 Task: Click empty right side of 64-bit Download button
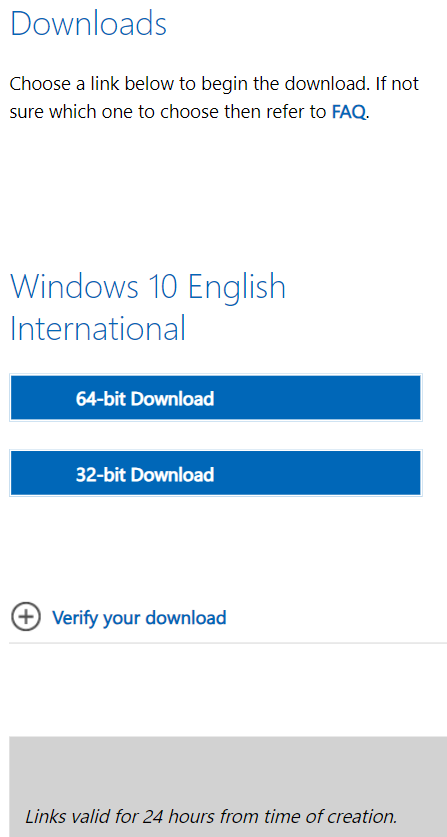(x=320, y=398)
